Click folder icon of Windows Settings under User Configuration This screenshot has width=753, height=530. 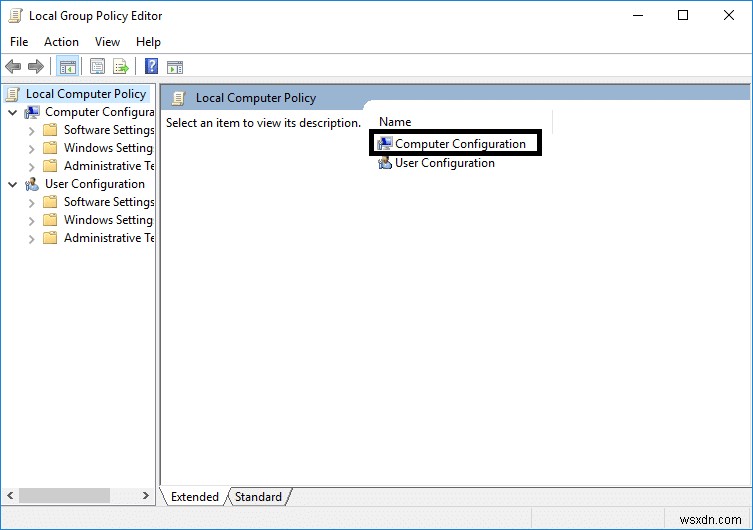[x=50, y=220]
